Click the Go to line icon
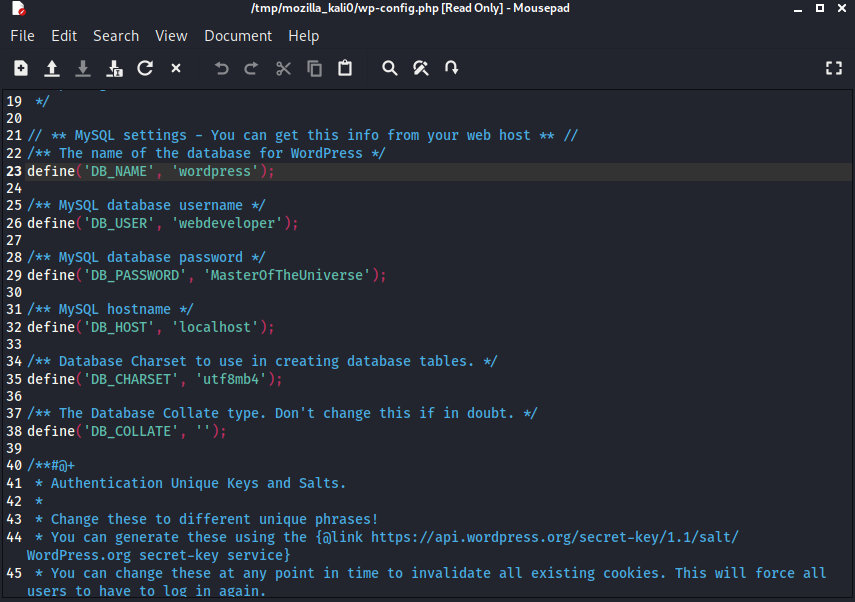 pyautogui.click(x=452, y=68)
